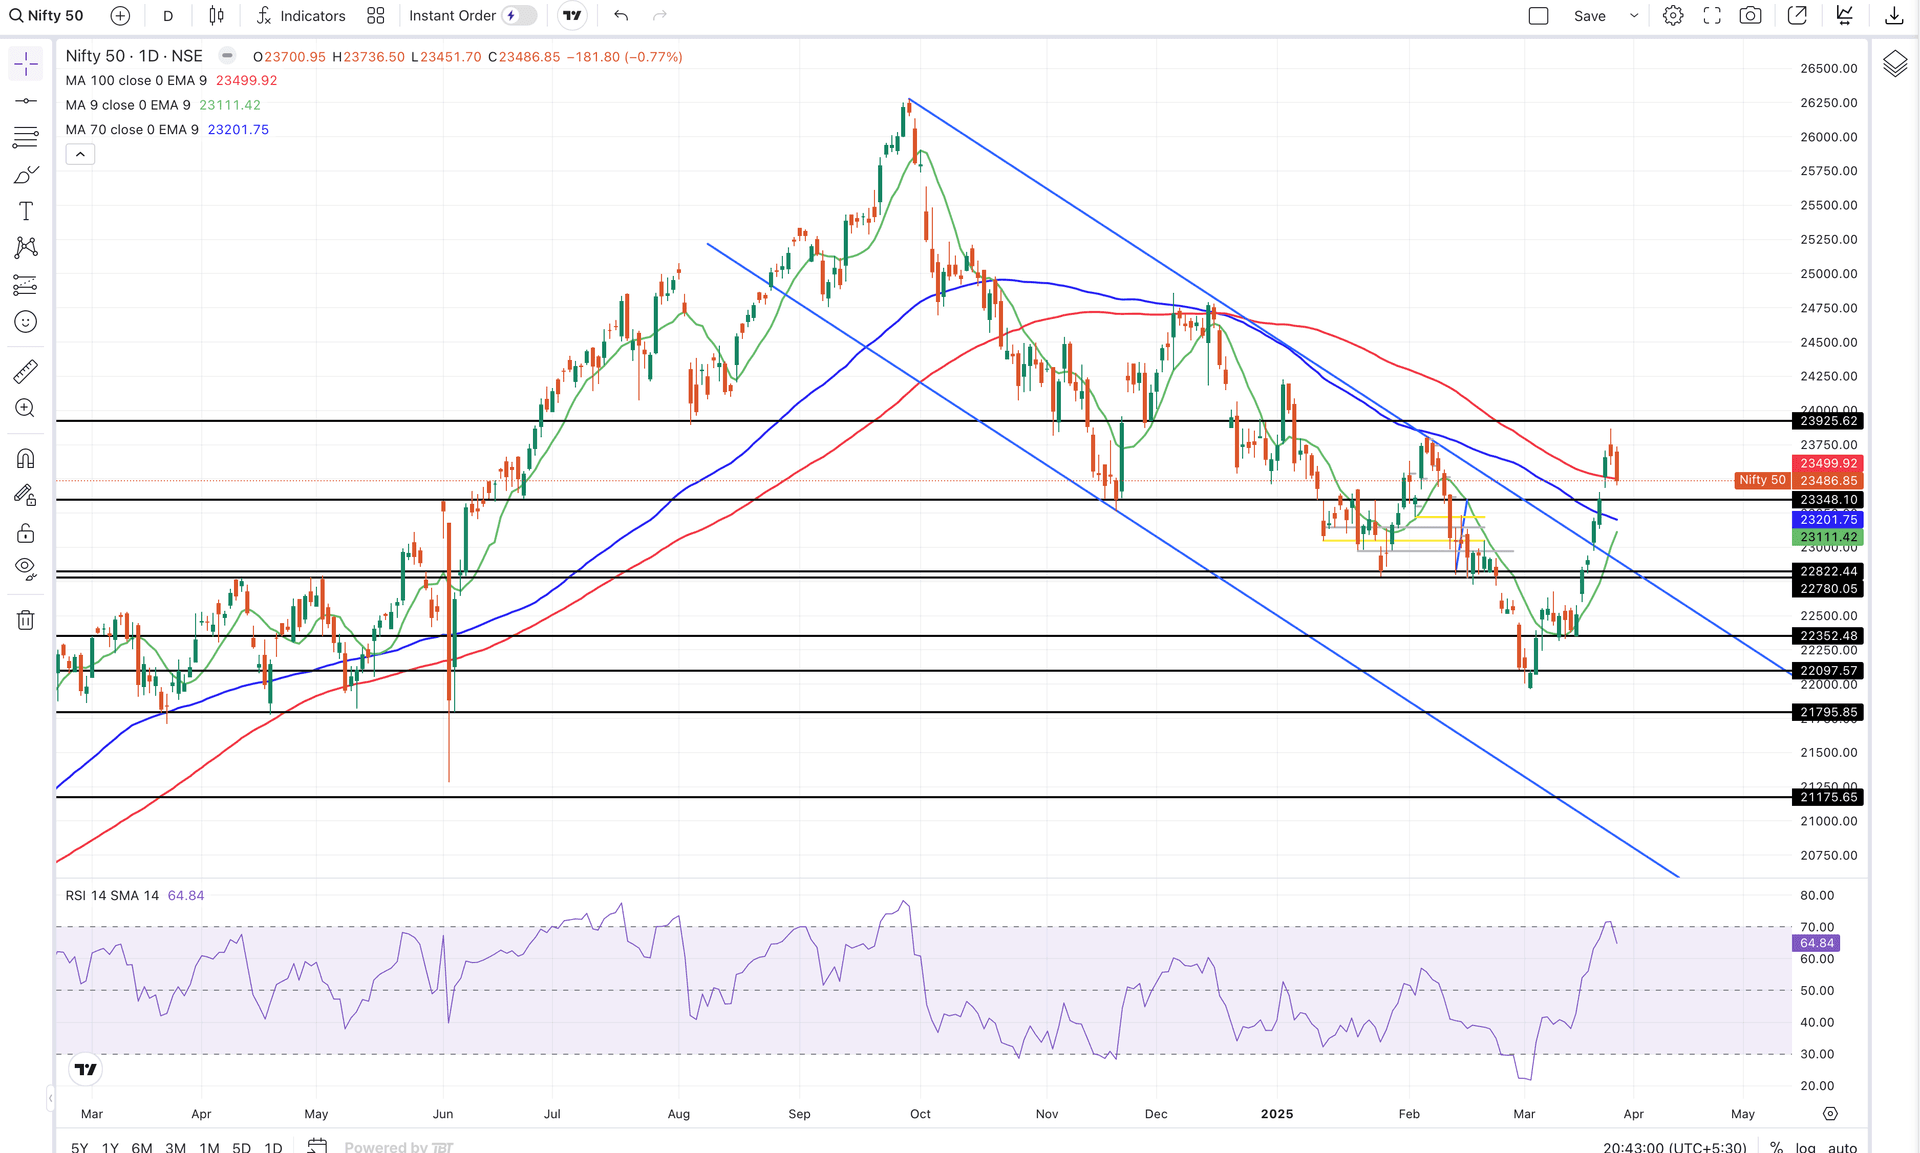
Task: Open the forecasting and measurement tools
Action: coord(26,285)
